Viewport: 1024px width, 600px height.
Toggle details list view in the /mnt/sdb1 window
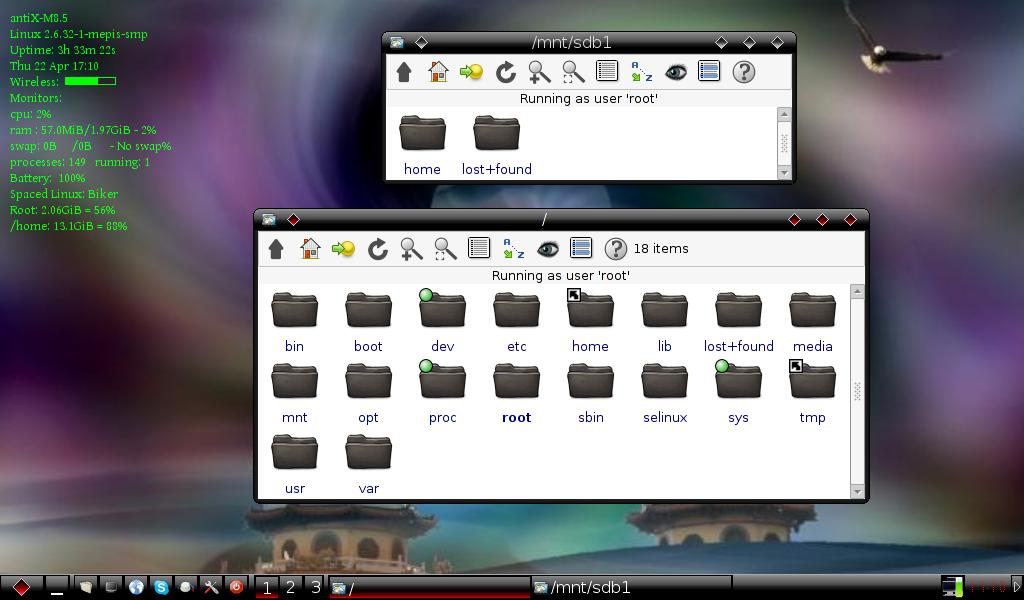pyautogui.click(x=607, y=71)
